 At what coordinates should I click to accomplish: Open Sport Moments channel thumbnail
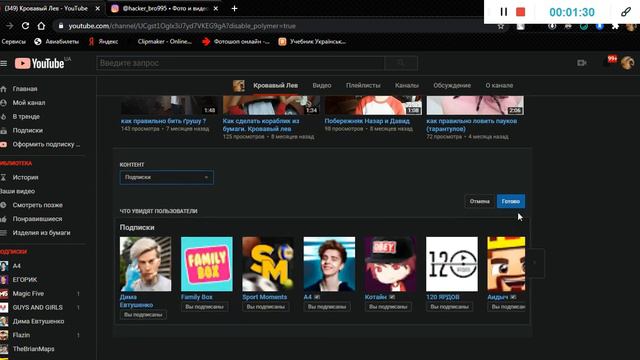pyautogui.click(x=268, y=264)
